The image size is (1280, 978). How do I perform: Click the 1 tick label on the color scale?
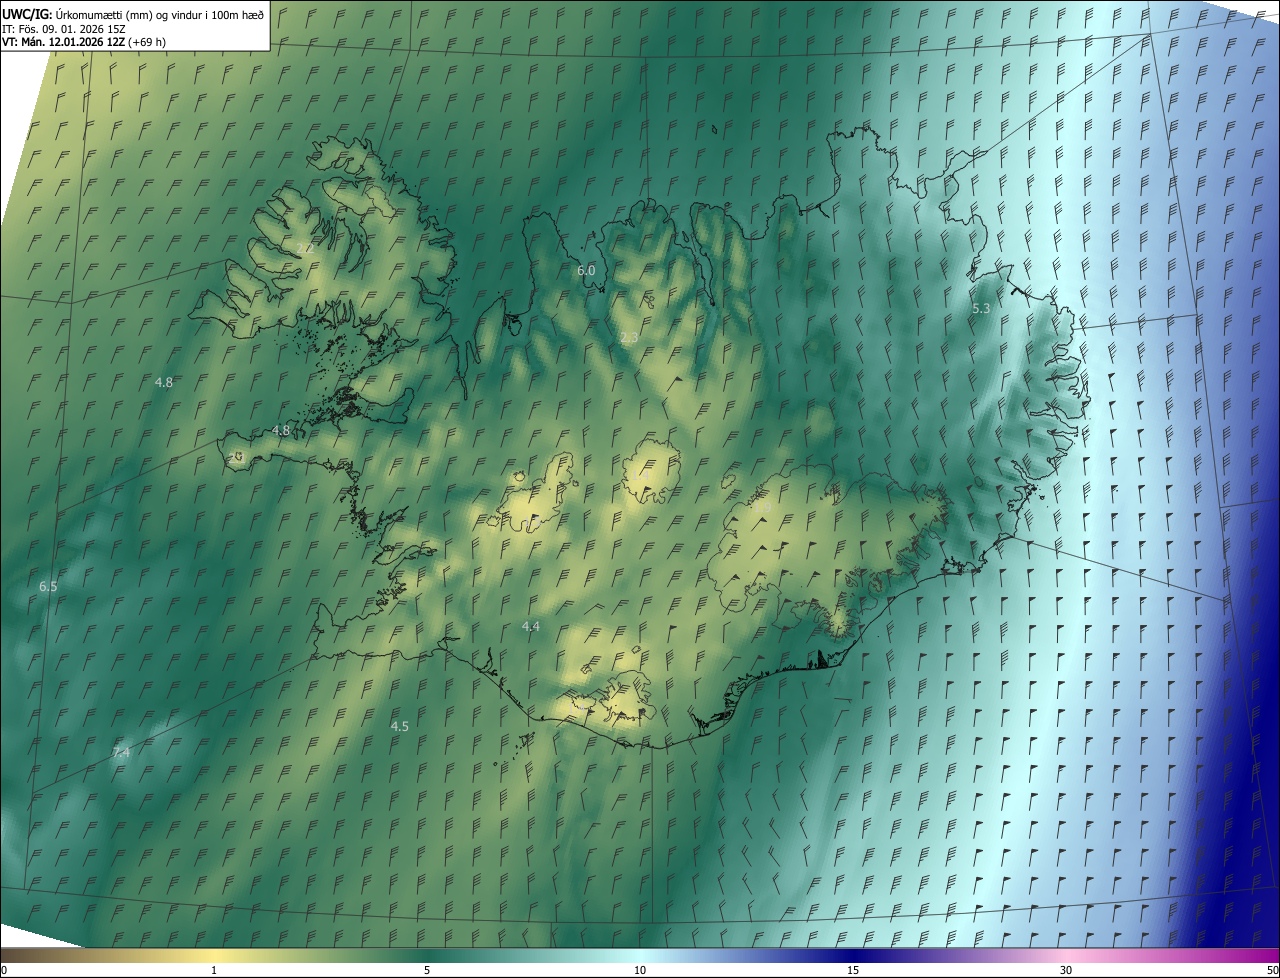point(214,970)
